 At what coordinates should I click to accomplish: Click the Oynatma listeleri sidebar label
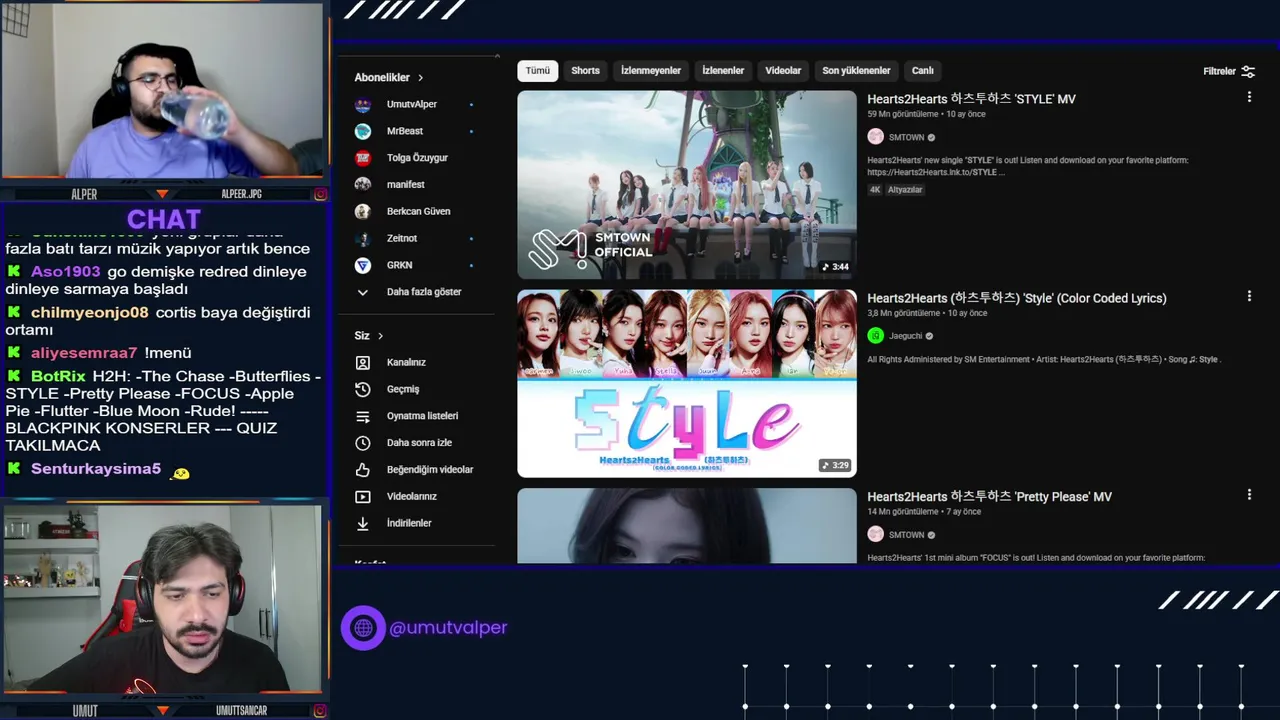422,416
